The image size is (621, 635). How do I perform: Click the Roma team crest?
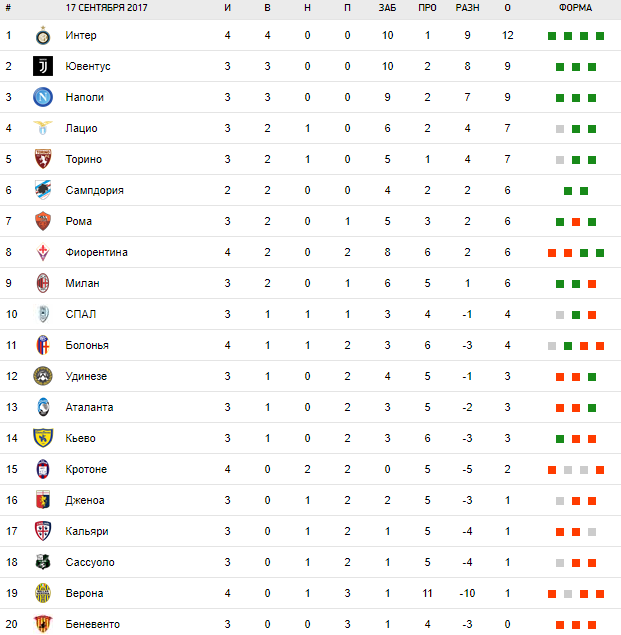(x=42, y=222)
